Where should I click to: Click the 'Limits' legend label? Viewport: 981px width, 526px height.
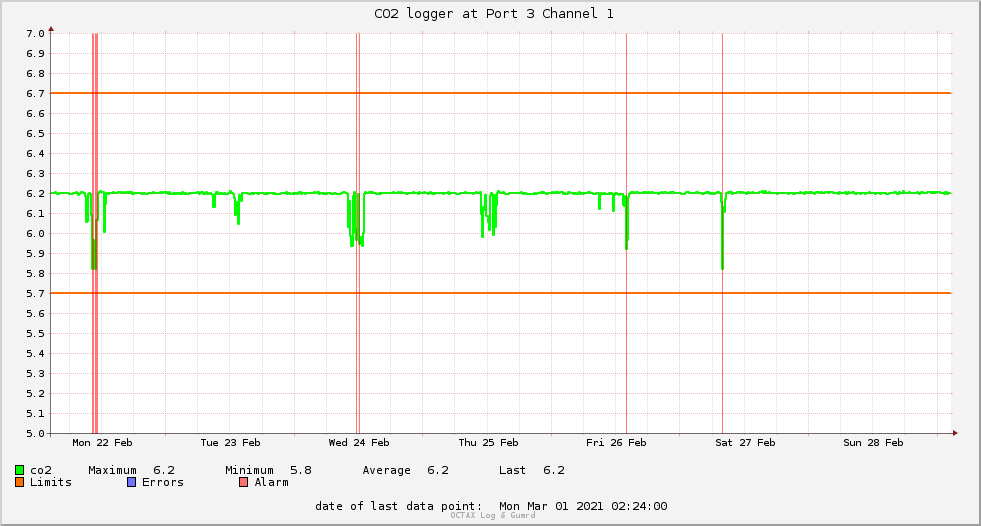coord(51,482)
